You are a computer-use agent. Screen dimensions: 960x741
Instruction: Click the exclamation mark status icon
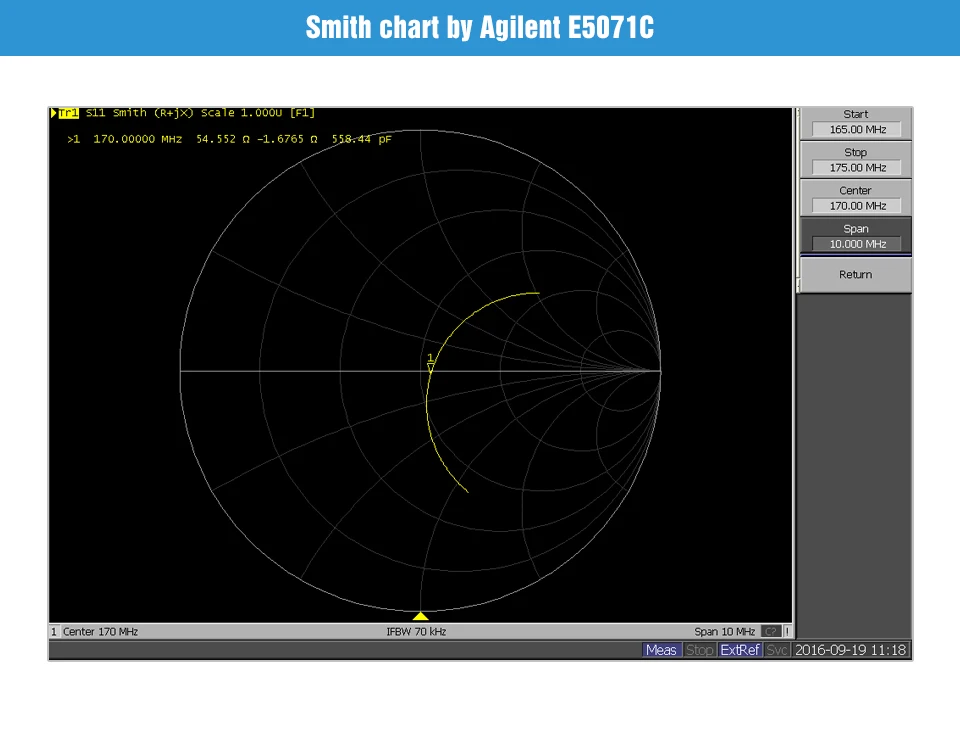point(787,631)
